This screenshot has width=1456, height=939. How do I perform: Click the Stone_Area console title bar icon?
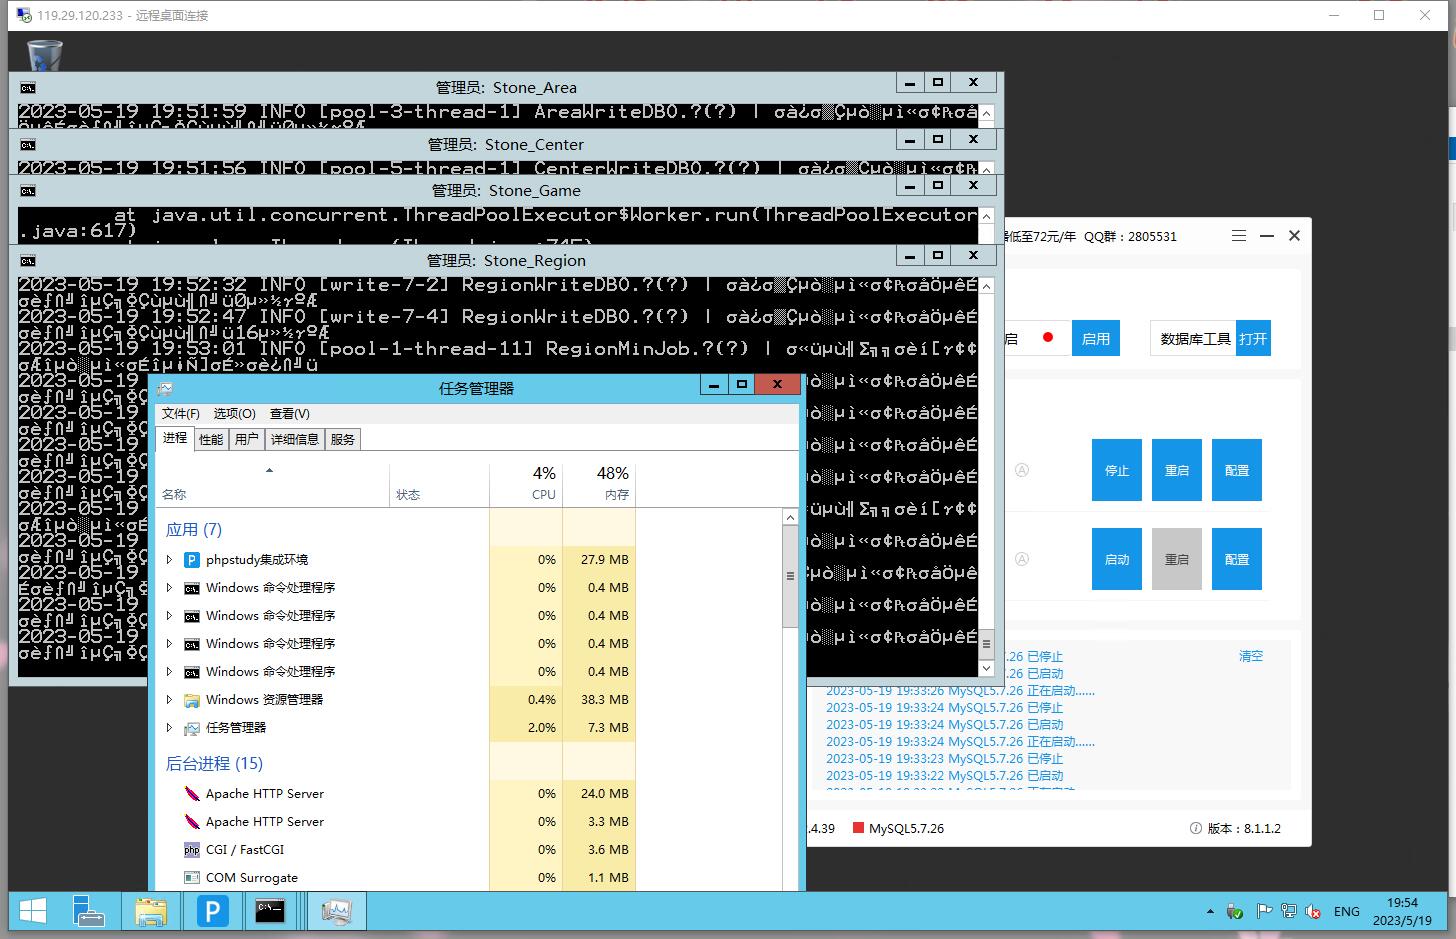pos(27,88)
